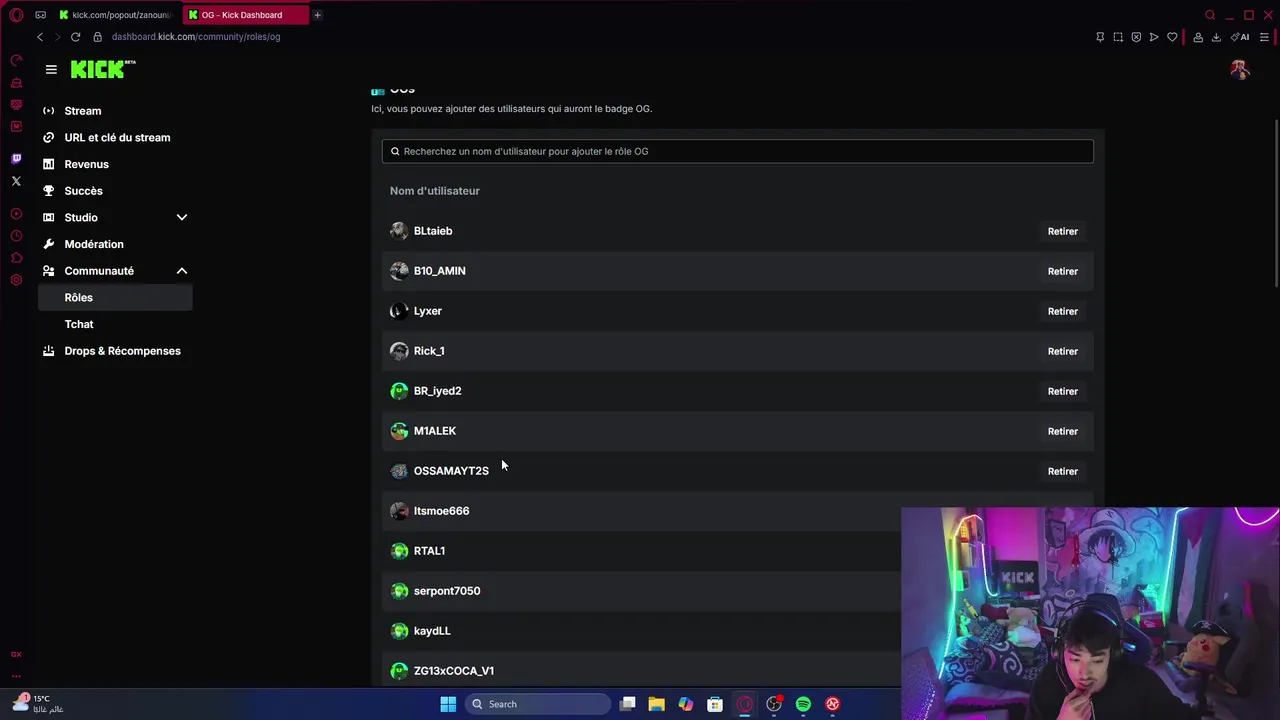Select the OG - Kick Dashboard tab

pyautogui.click(x=245, y=15)
